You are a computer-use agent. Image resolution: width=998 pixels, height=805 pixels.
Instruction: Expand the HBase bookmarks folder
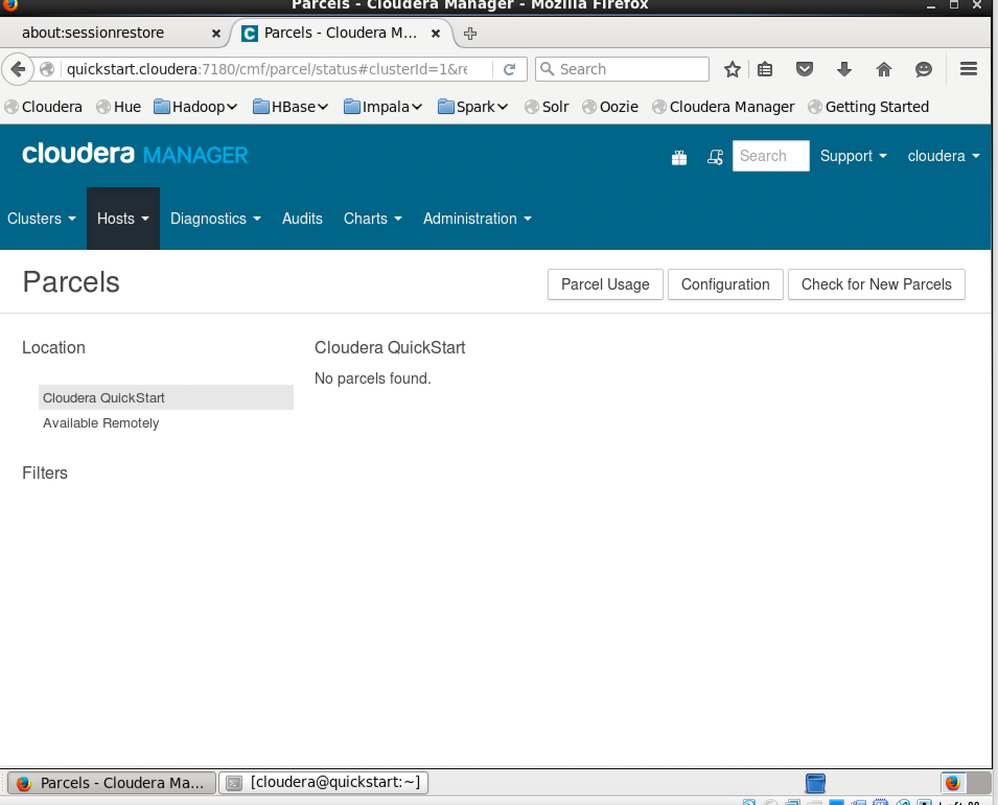pyautogui.click(x=290, y=107)
